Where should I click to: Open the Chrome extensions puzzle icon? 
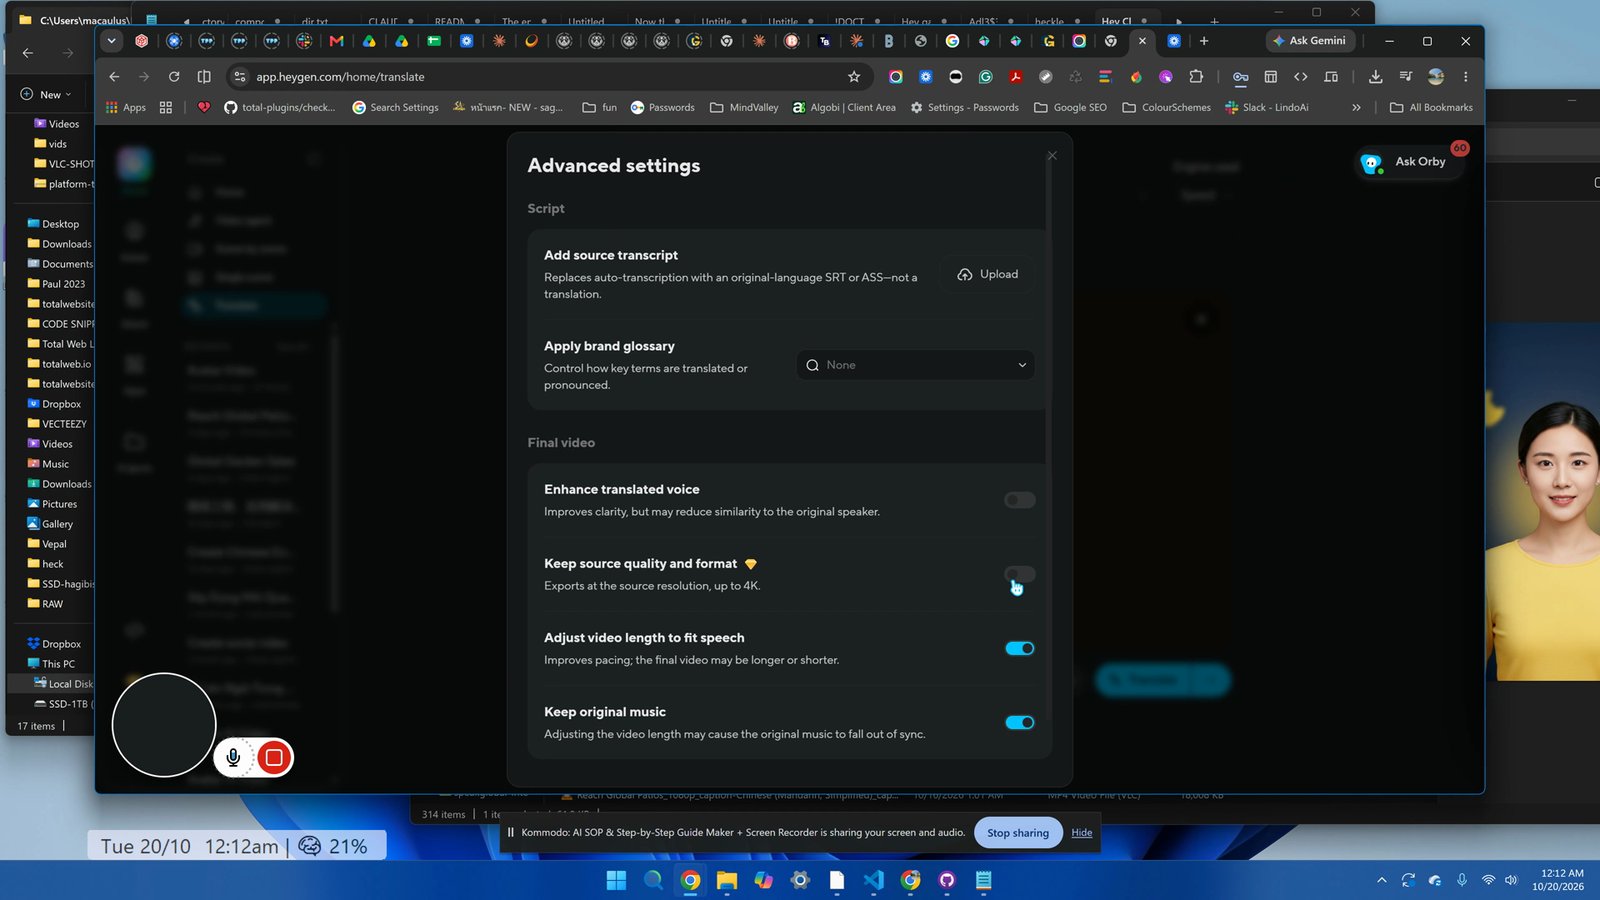[1196, 77]
